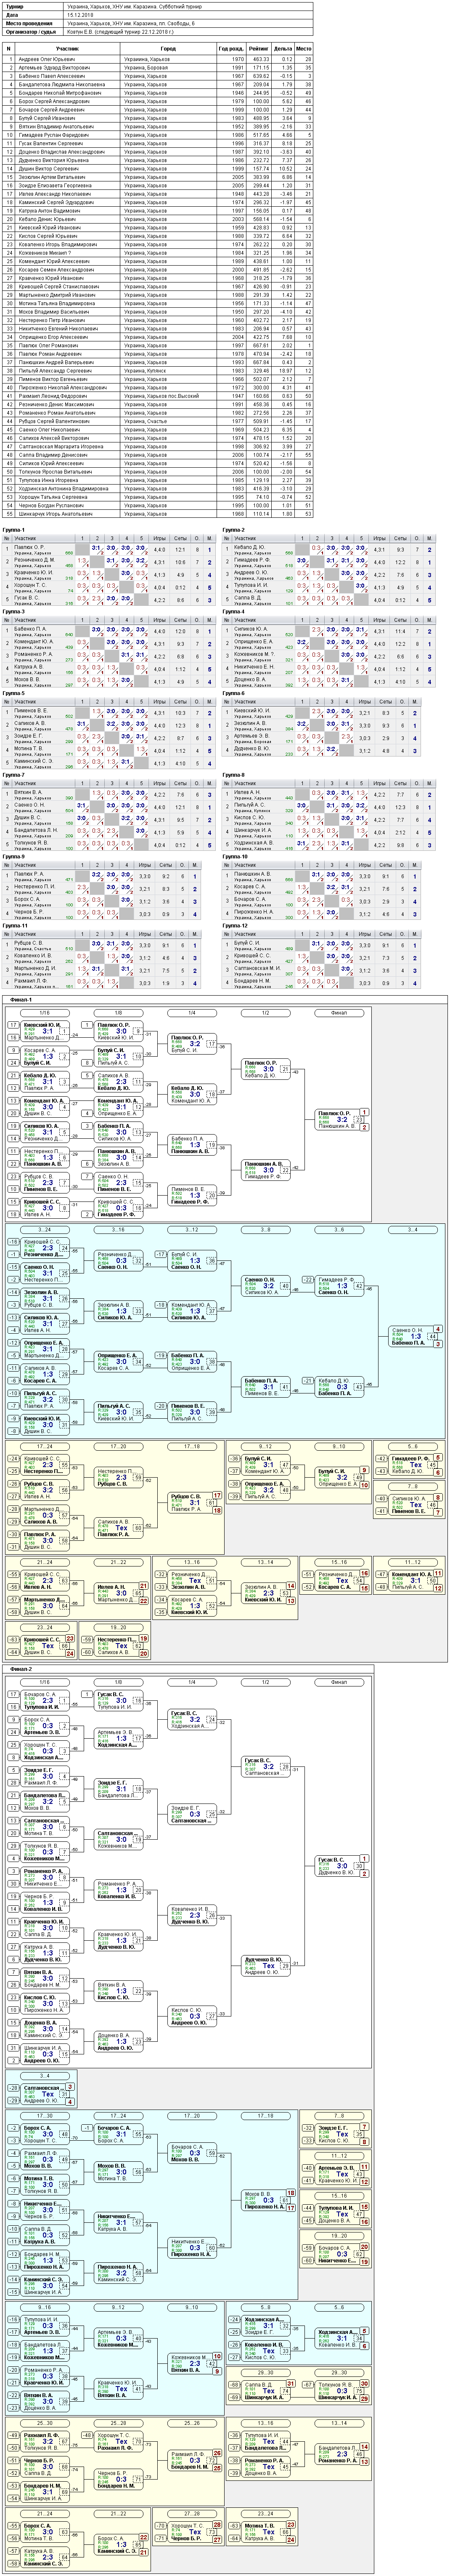The height and width of the screenshot is (2576, 450).
Task: Select participant Душин Виктор Сергеевич
Action: (x=49, y=168)
